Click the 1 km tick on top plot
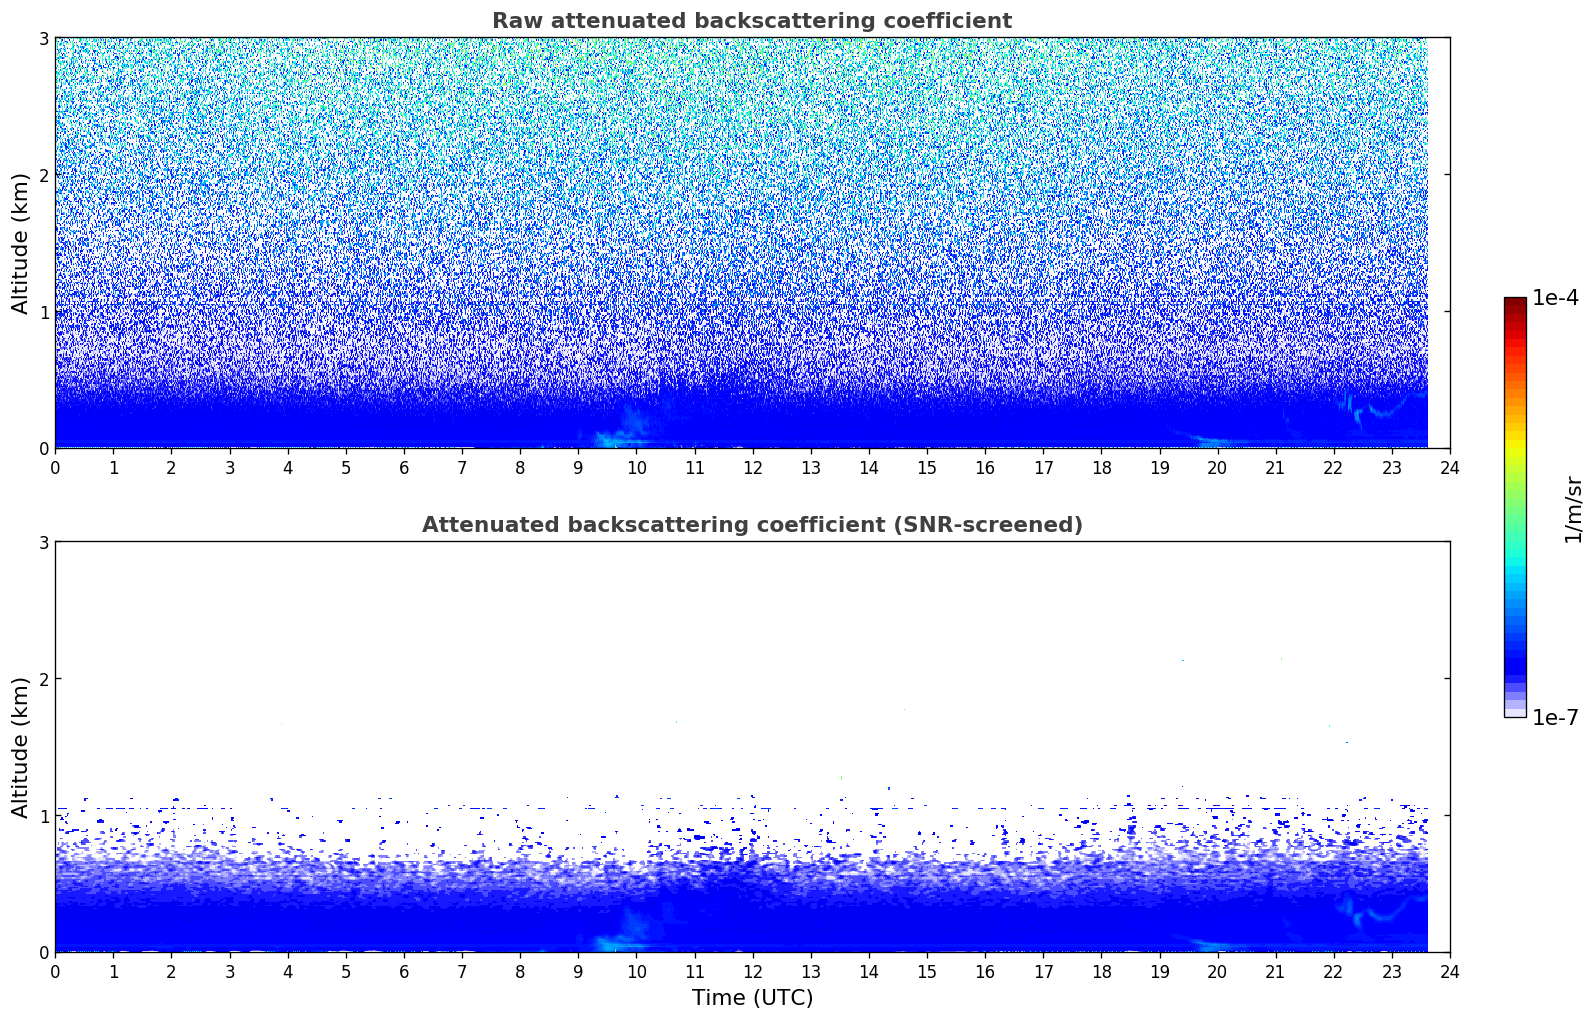The width and height of the screenshot is (1595, 1020). tap(43, 312)
